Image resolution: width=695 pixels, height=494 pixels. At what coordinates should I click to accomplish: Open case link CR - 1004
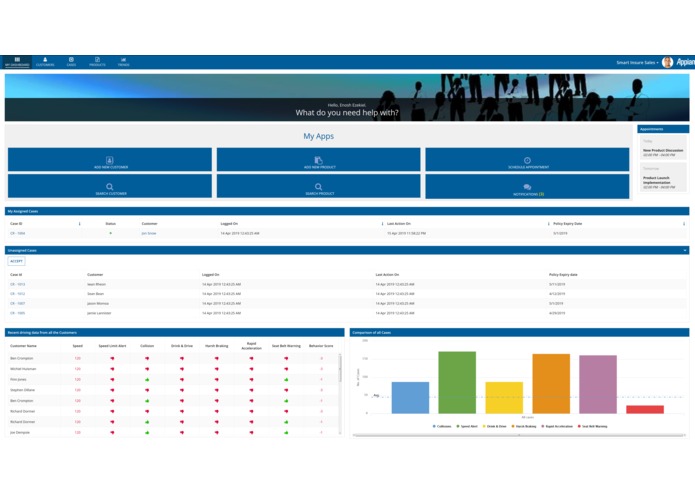coord(18,233)
